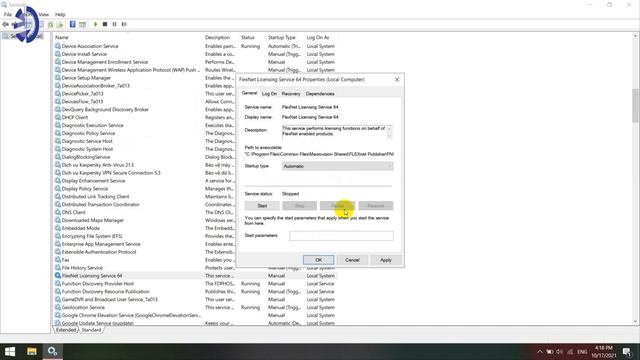The width and height of the screenshot is (640, 360).
Task: Select the Distributed Link Tracking Client row
Action: 145,196
